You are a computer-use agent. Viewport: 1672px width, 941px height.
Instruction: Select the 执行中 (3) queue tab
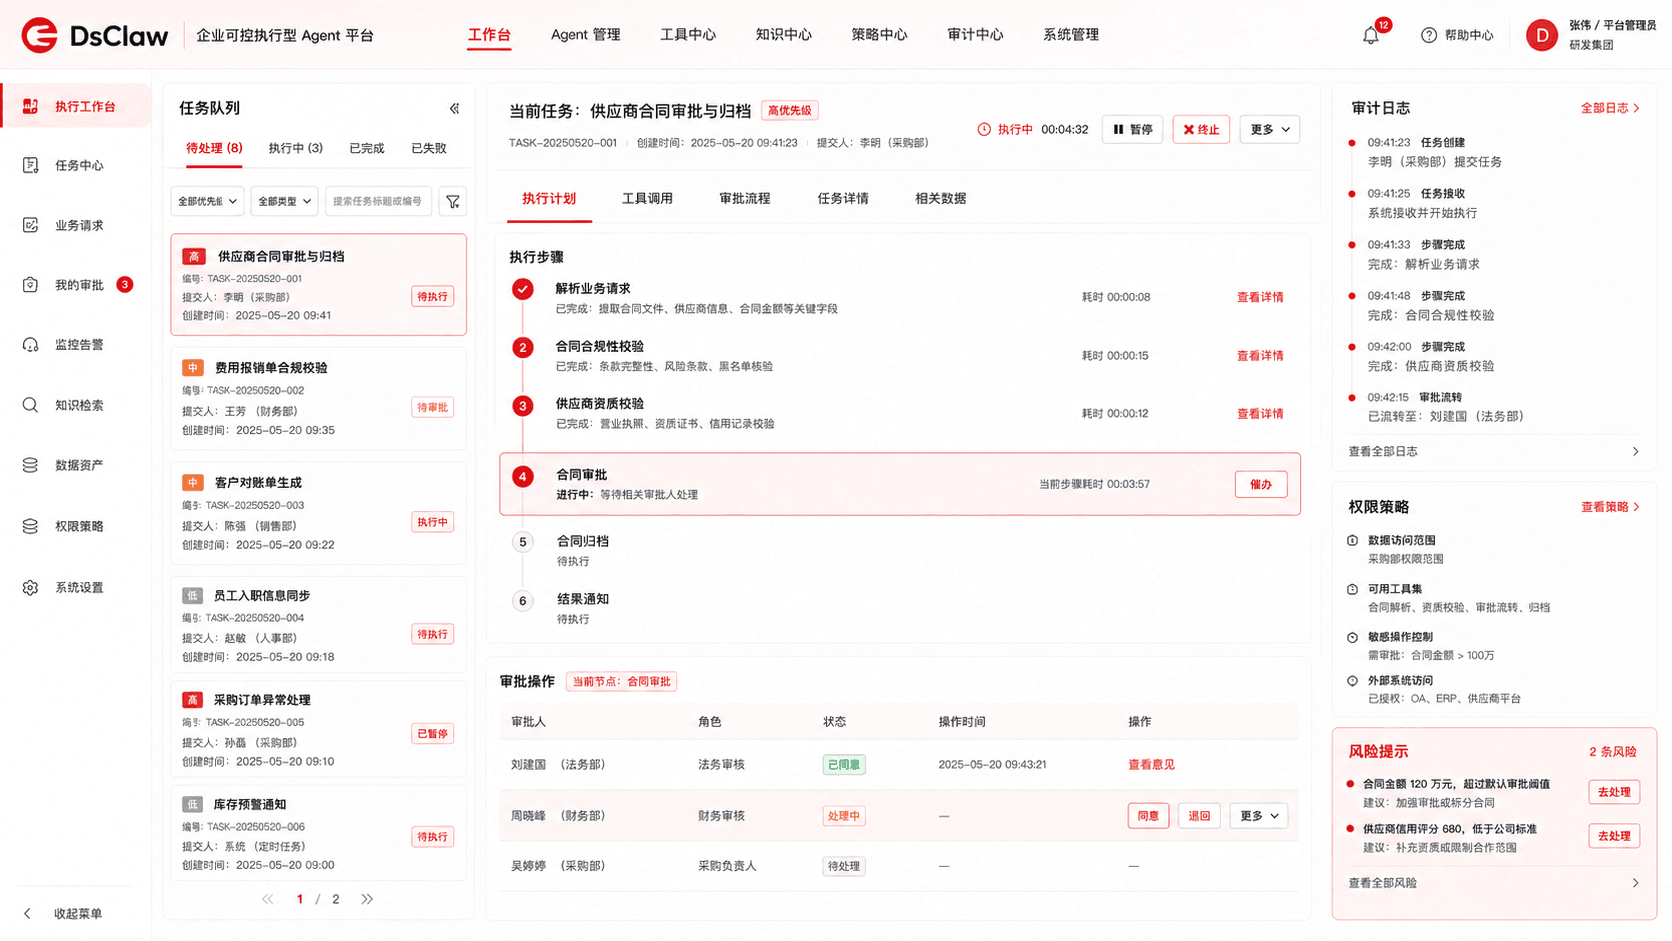pos(295,148)
